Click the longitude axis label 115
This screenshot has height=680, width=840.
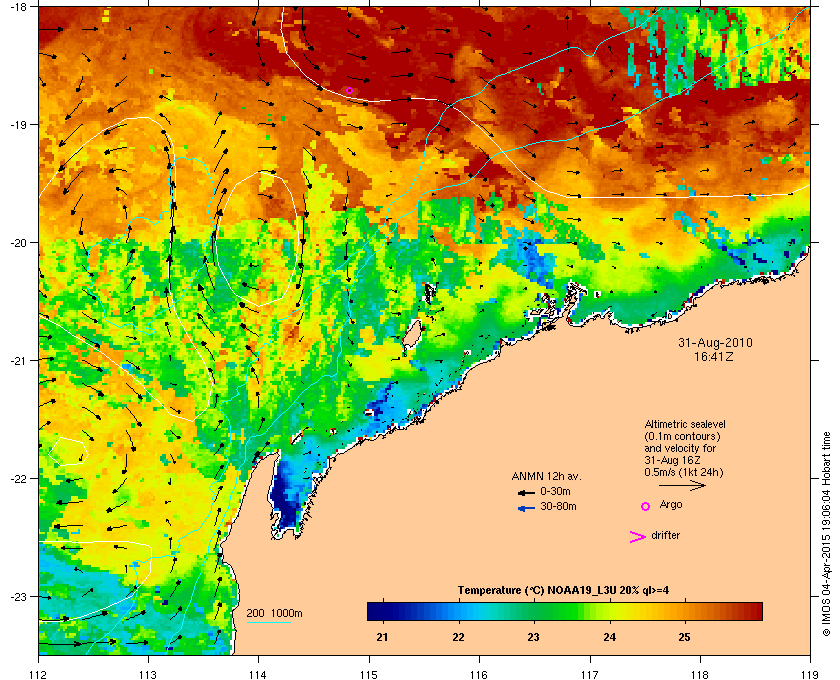369,675
